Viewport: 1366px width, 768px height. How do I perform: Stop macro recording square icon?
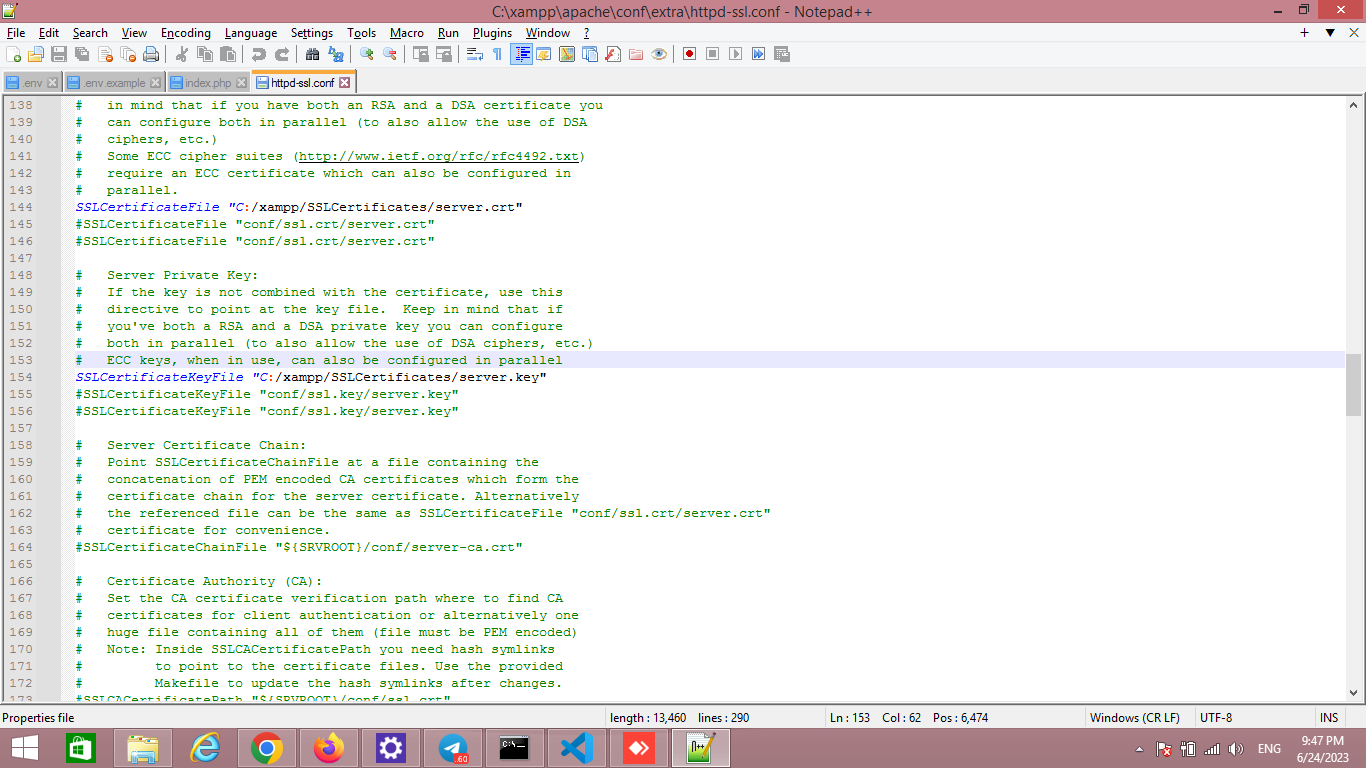coord(712,54)
